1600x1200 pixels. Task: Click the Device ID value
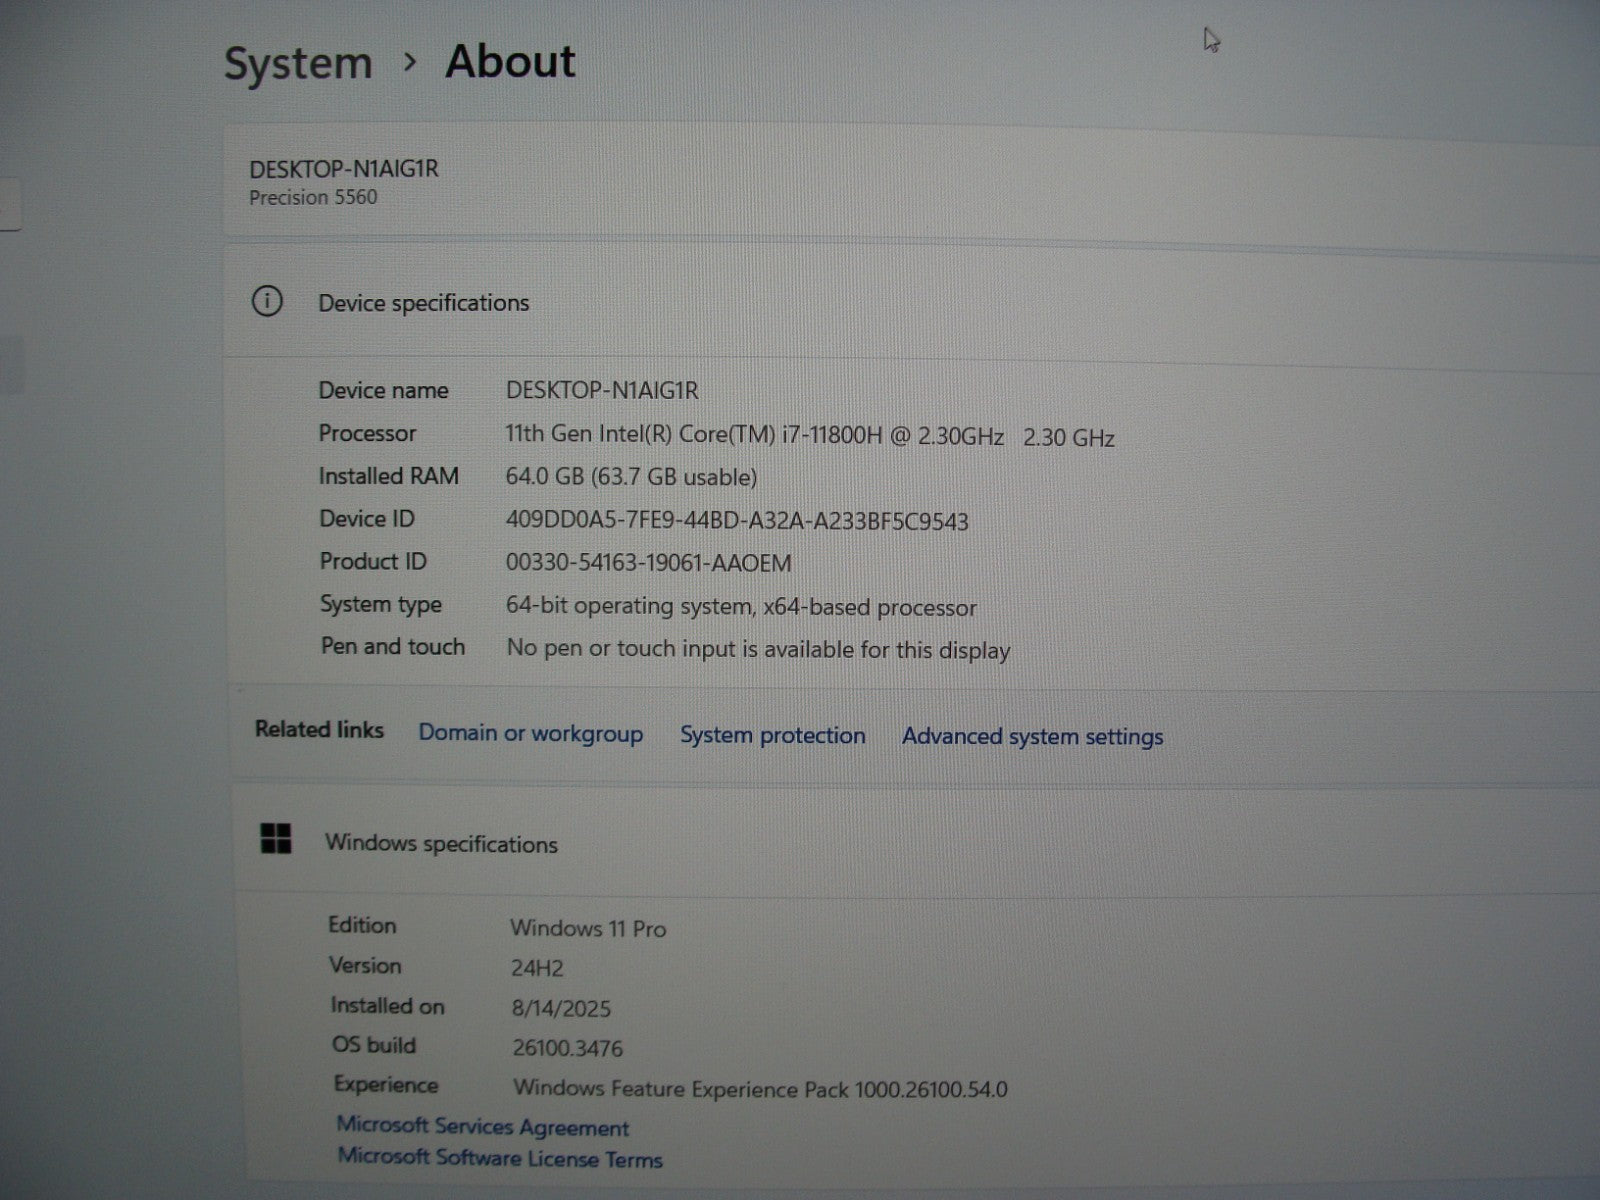click(736, 521)
